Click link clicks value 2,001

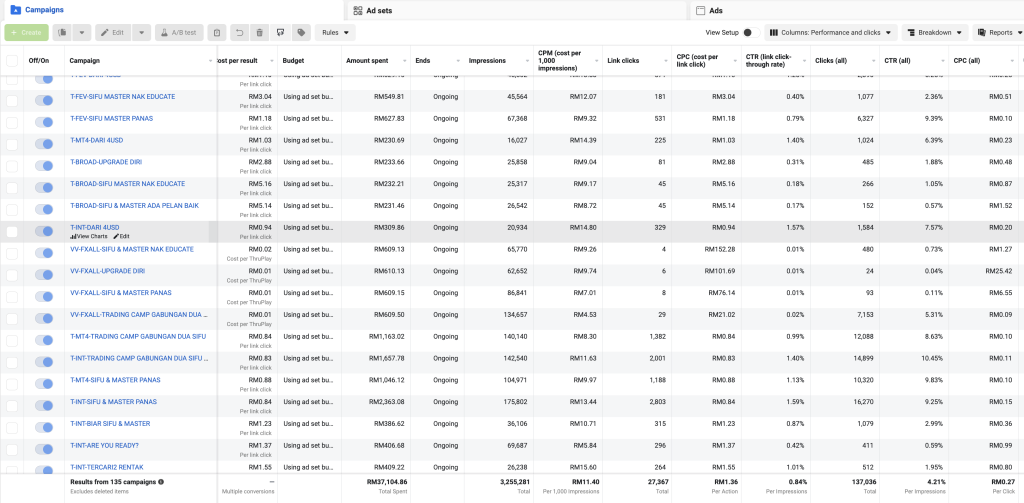[x=658, y=358]
